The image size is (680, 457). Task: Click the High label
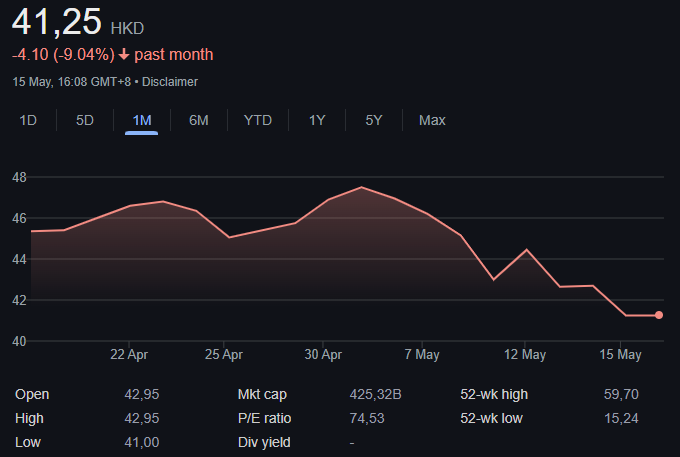click(29, 418)
